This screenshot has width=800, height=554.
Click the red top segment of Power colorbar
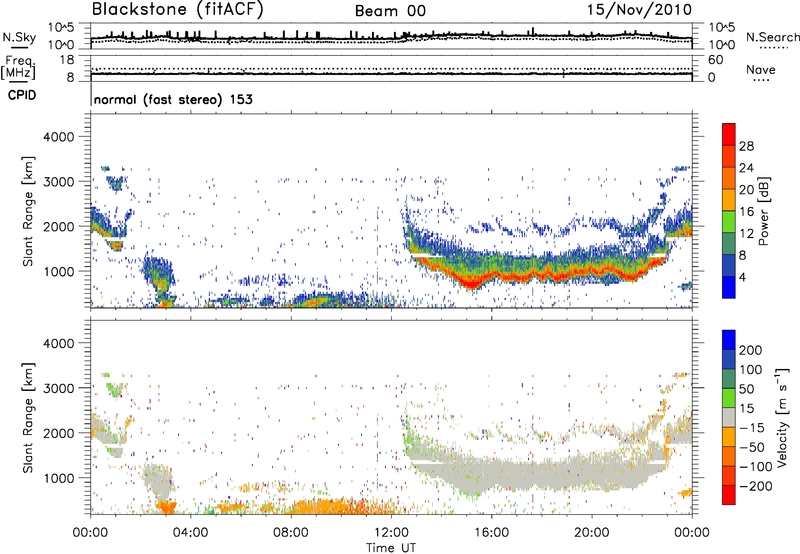pyautogui.click(x=729, y=134)
